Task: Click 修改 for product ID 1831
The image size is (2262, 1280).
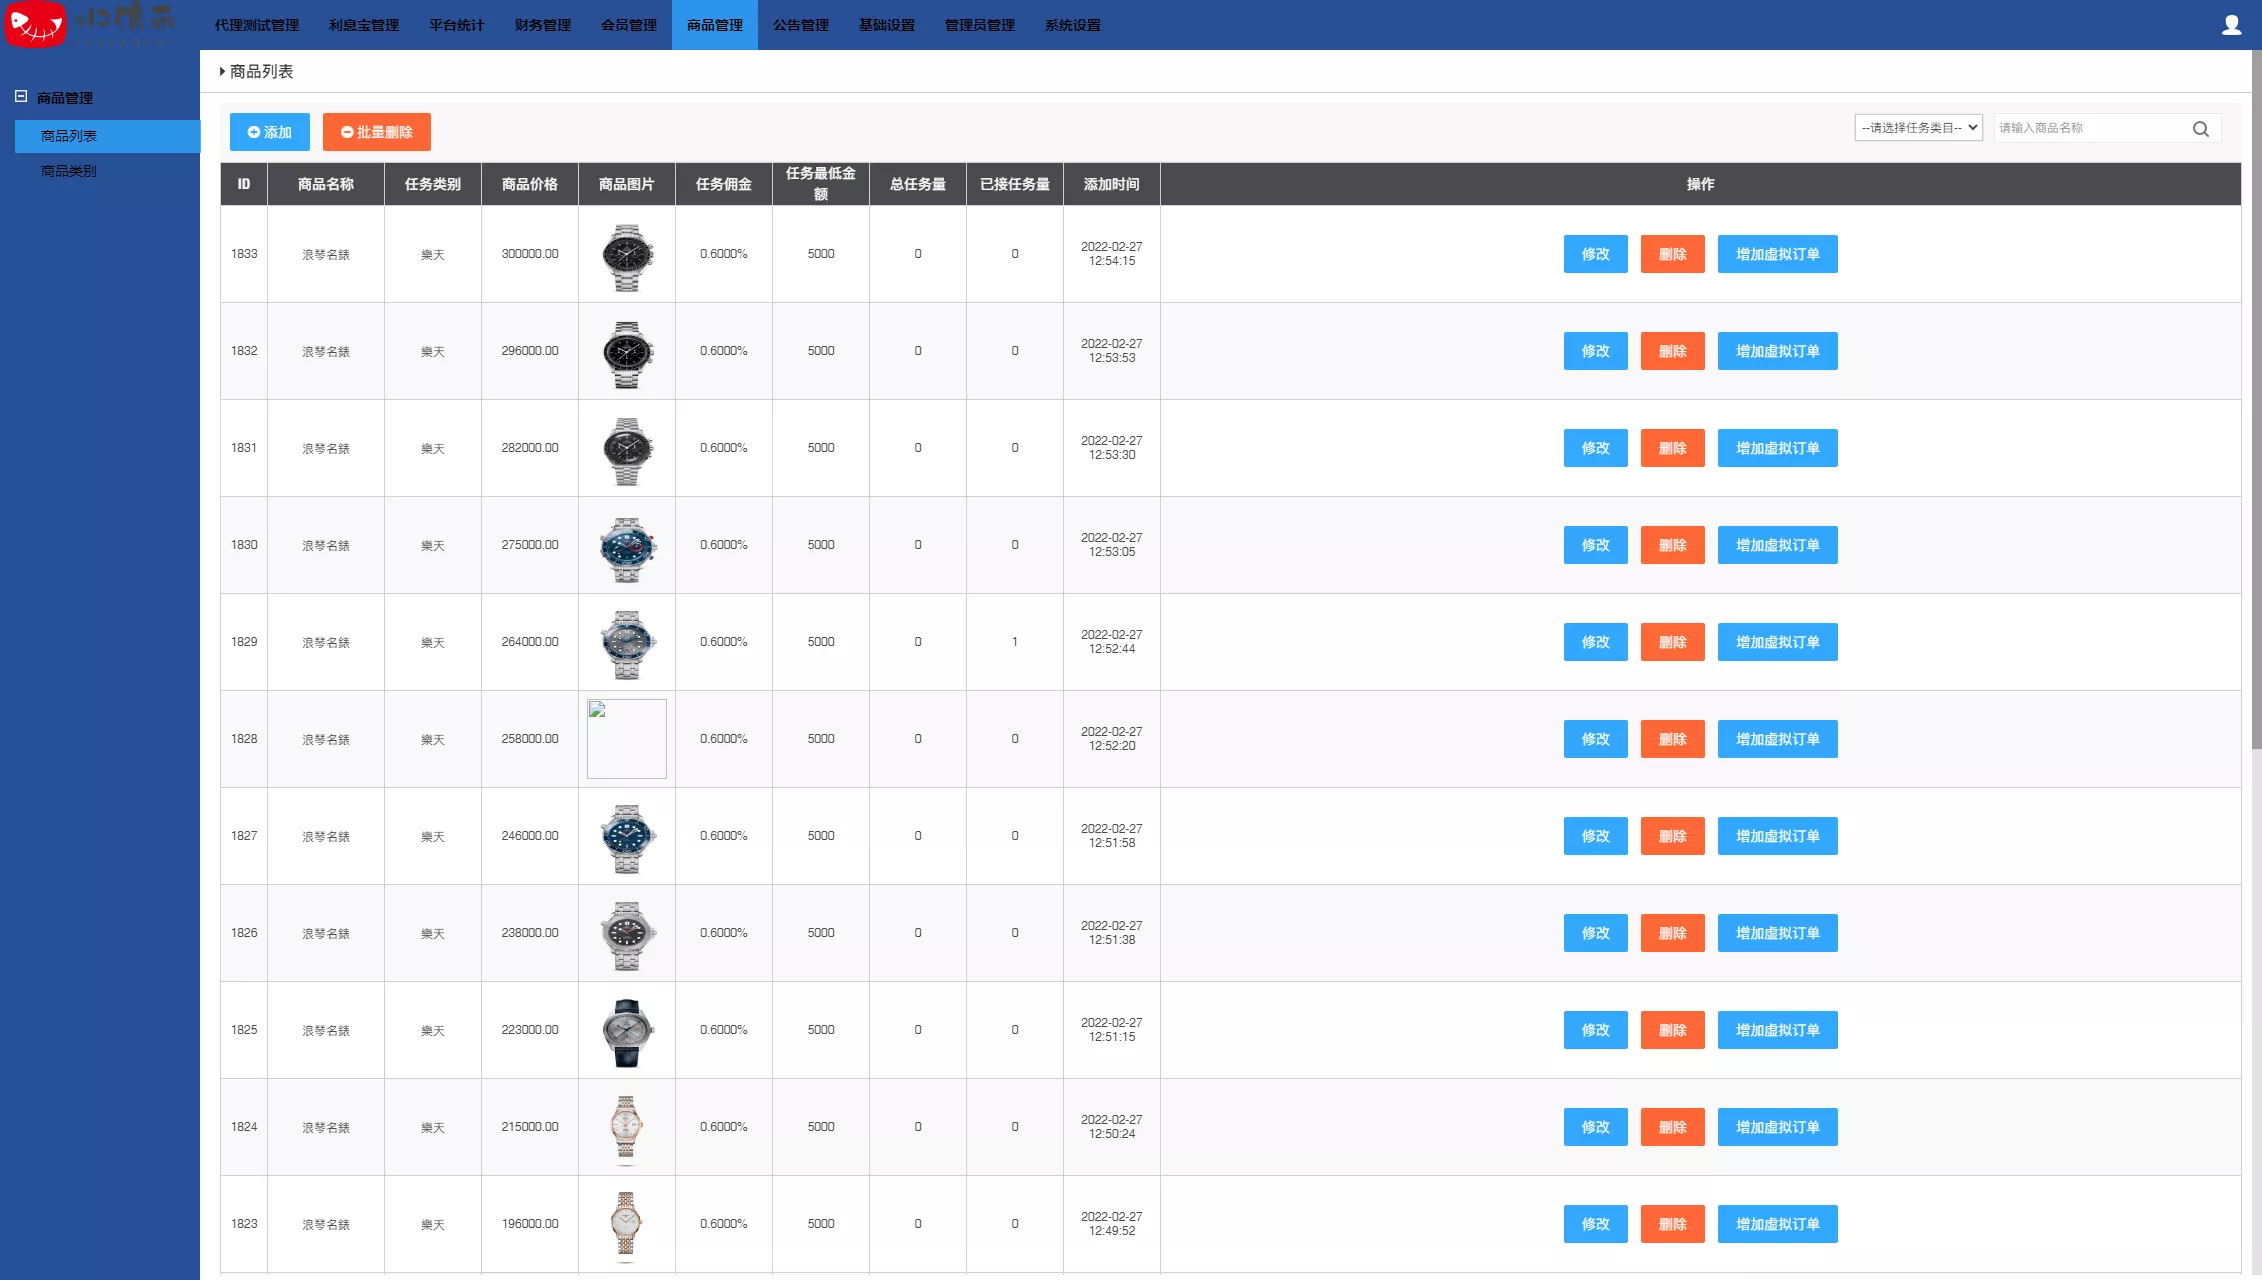Action: click(x=1595, y=448)
